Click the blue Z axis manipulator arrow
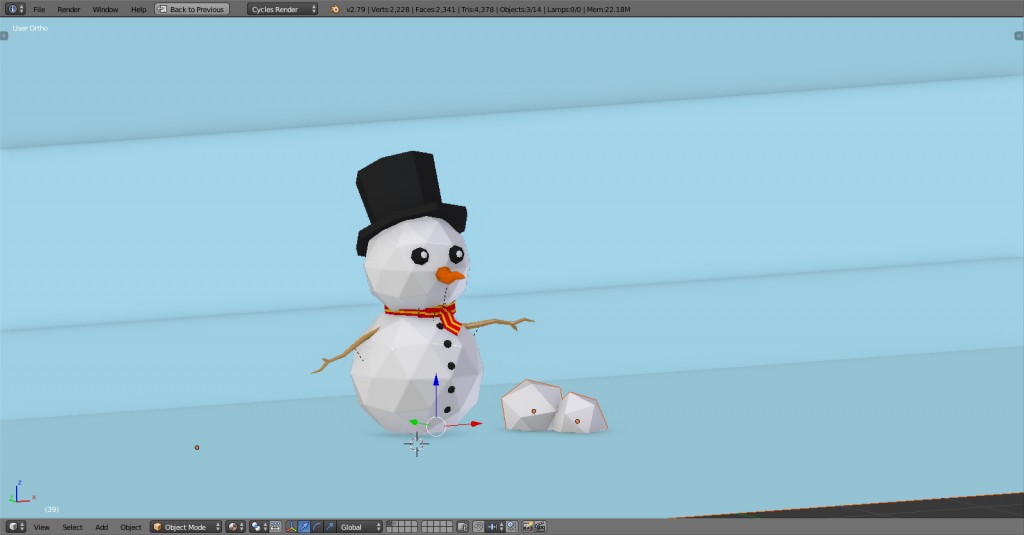The height and width of the screenshot is (535, 1024). (436, 379)
